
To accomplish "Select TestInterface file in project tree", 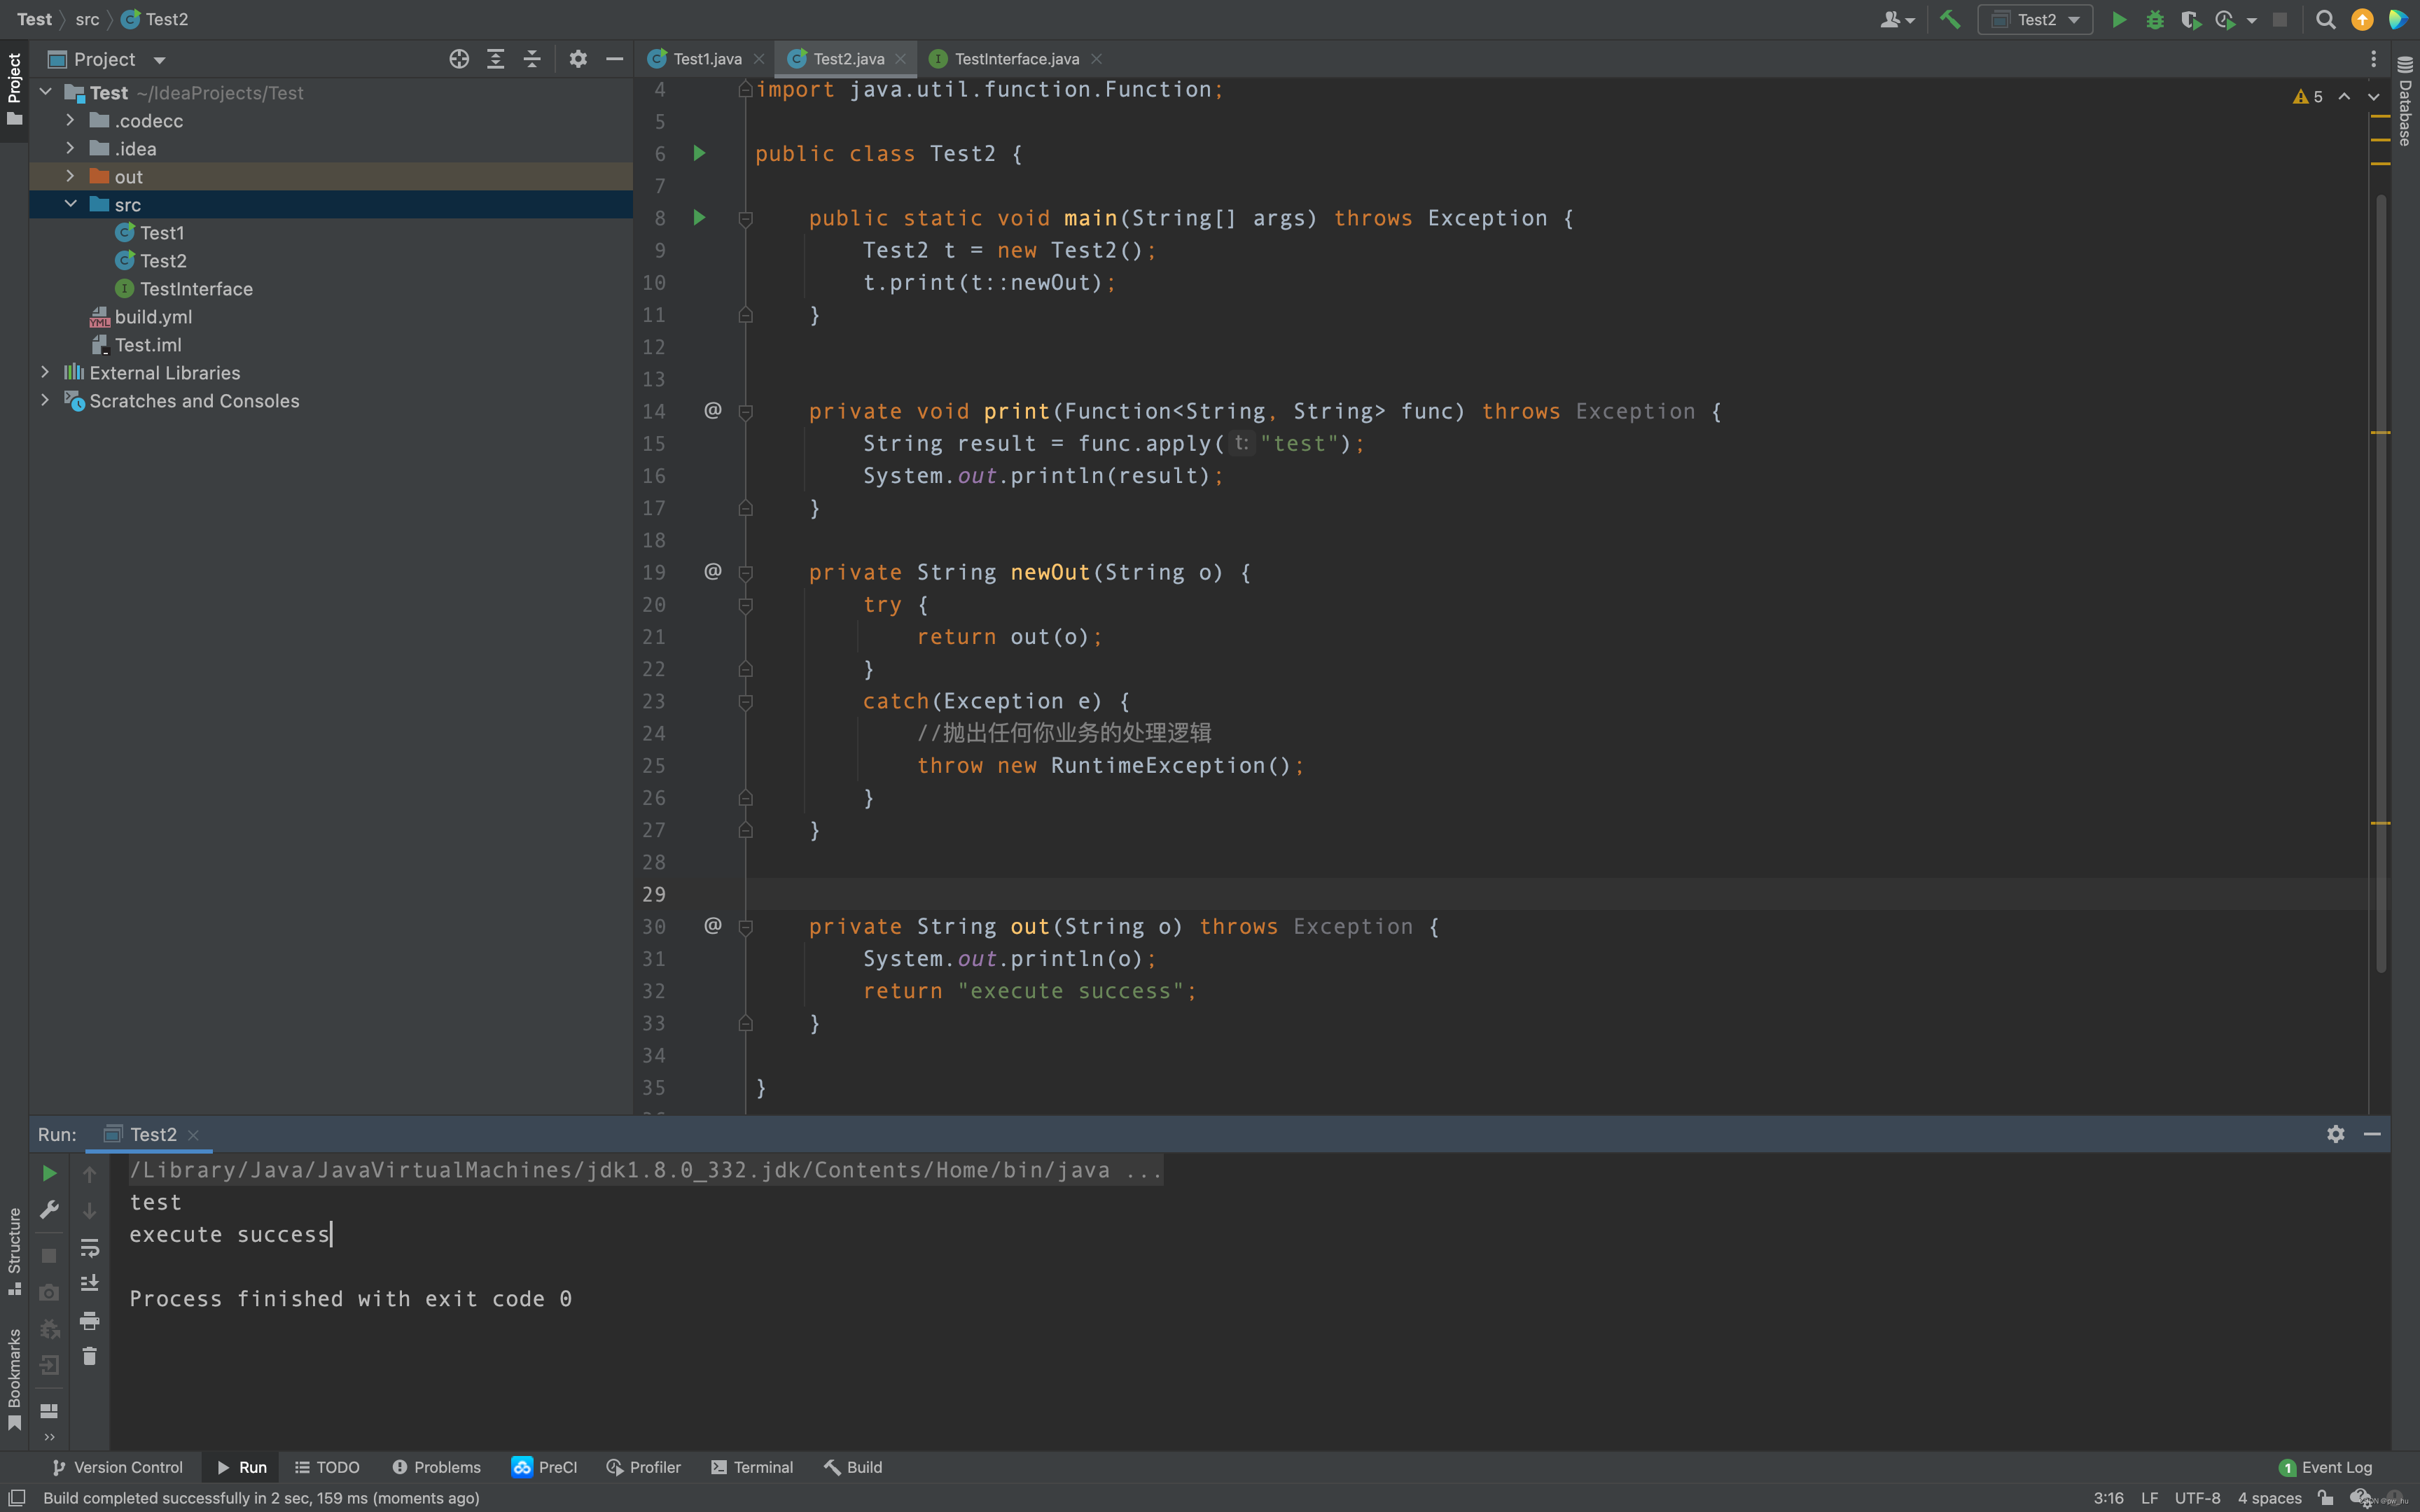I will [x=196, y=289].
